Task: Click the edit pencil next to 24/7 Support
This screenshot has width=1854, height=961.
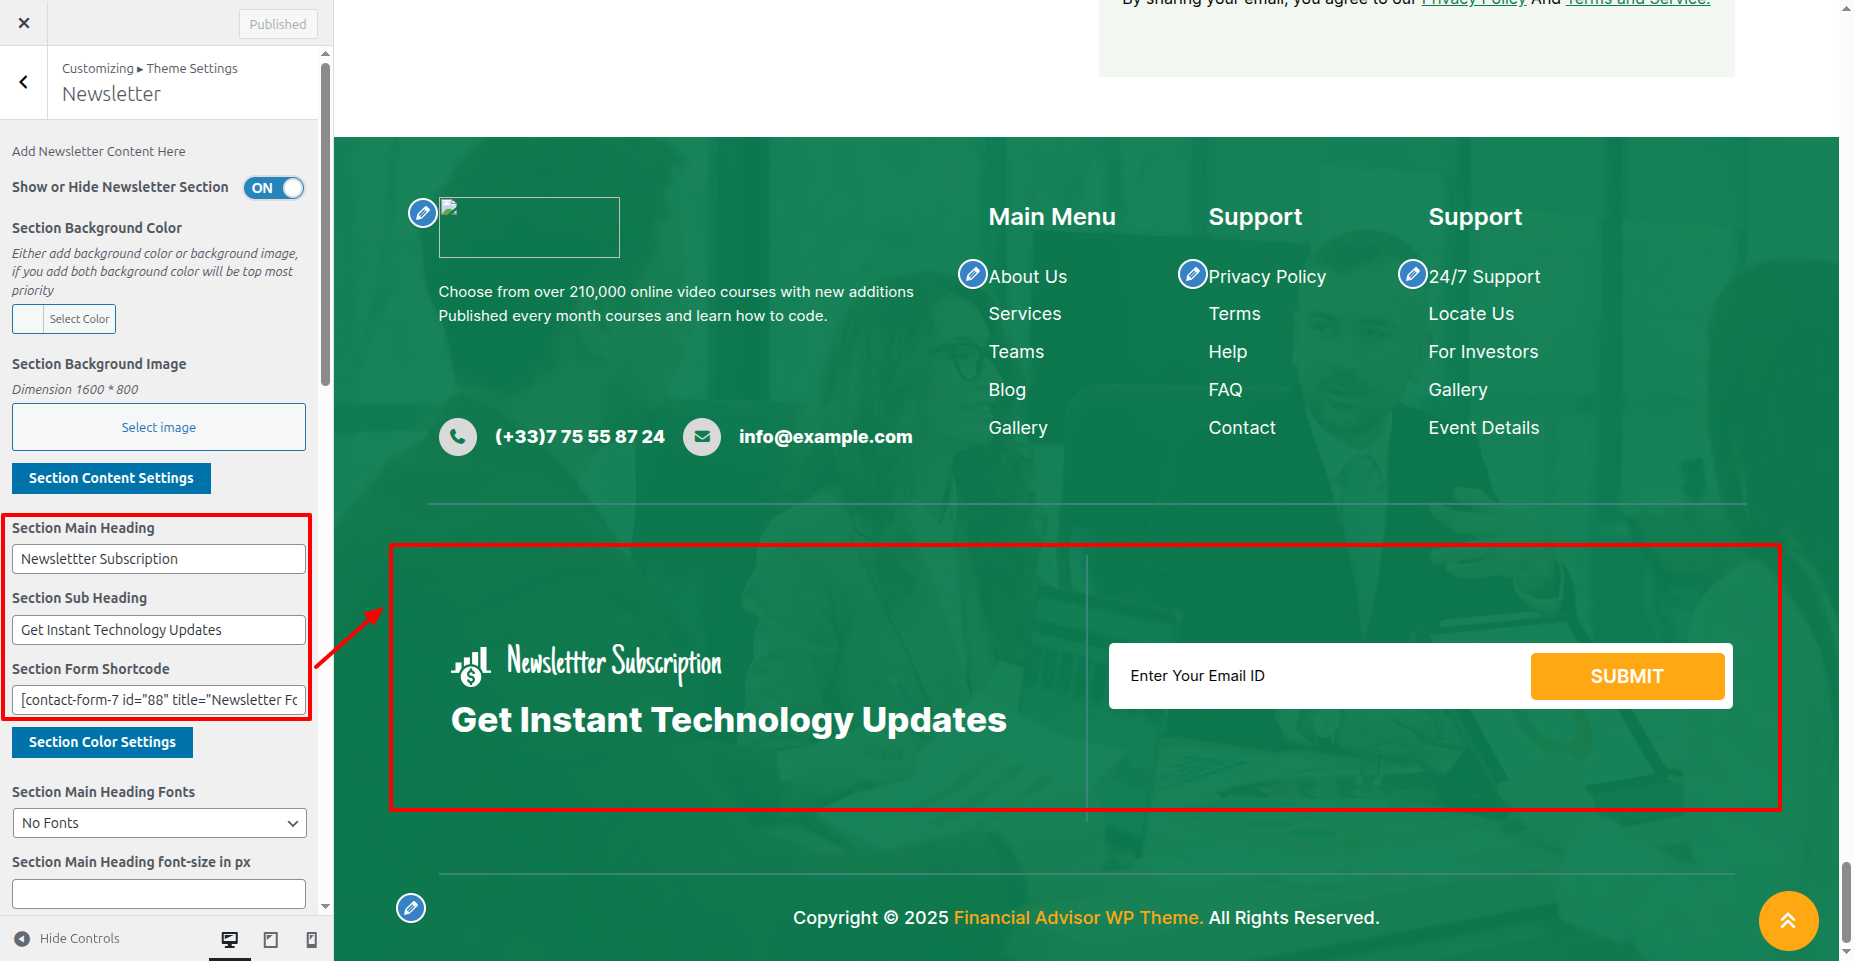Action: [1412, 274]
